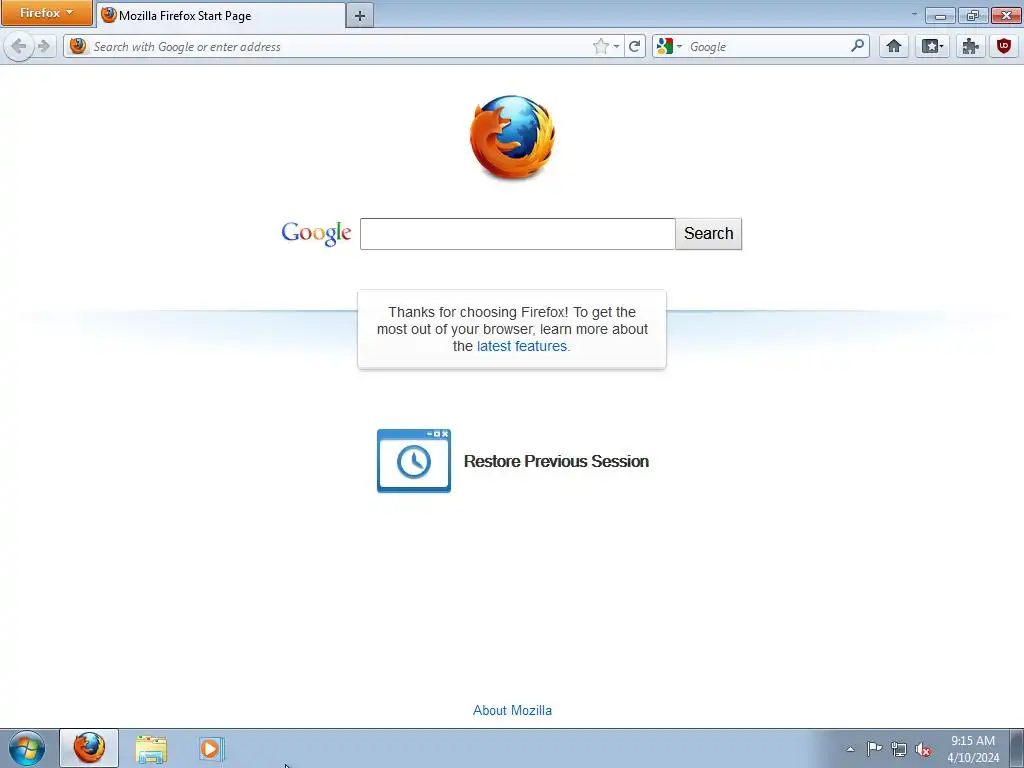Viewport: 1024px width, 768px height.
Task: Click the muted volume tray icon
Action: pos(923,749)
